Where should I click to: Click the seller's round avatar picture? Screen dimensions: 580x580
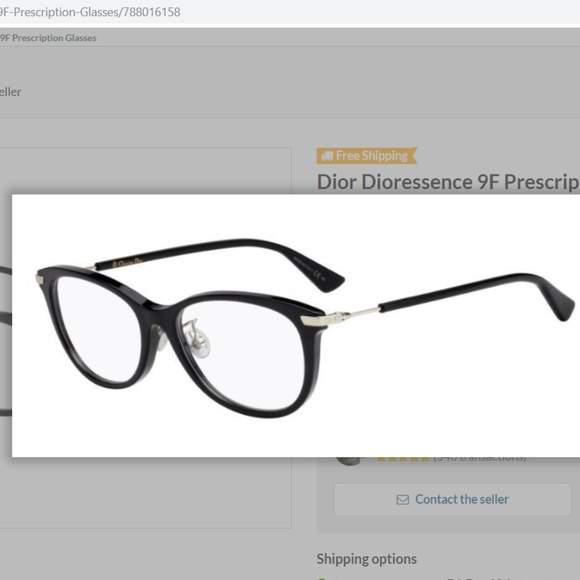pos(348,461)
